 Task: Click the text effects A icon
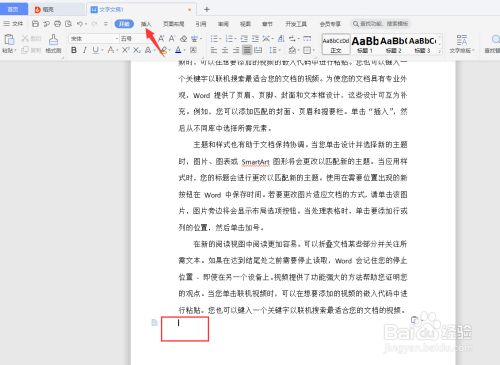coord(148,50)
